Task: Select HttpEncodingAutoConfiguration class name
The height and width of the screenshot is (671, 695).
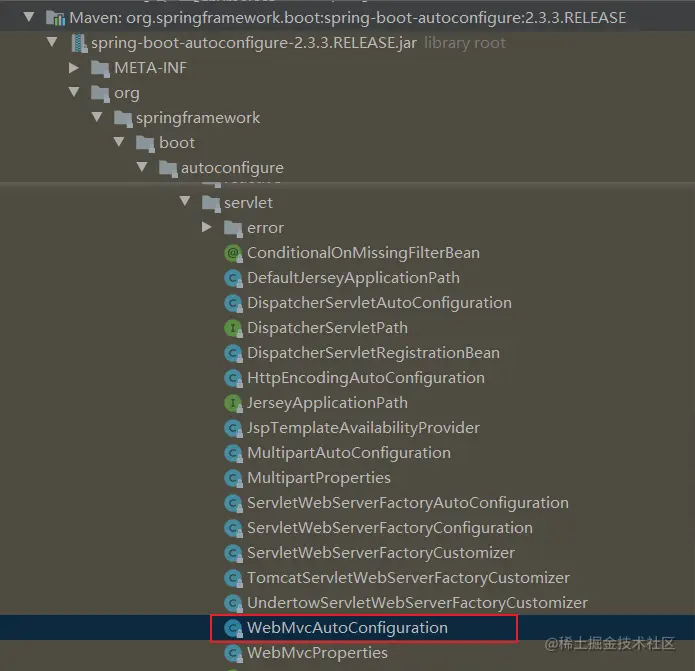Action: [x=366, y=378]
